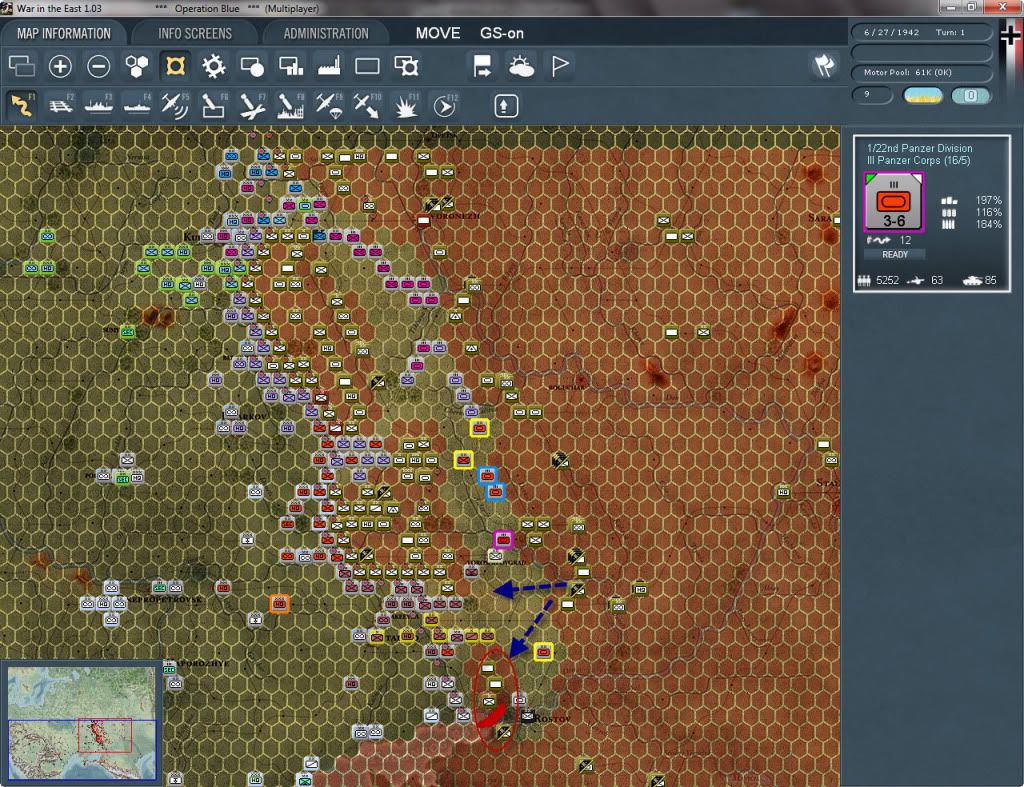Image resolution: width=1024 pixels, height=787 pixels.
Task: Select the F10 air transfer icon
Action: (x=367, y=105)
